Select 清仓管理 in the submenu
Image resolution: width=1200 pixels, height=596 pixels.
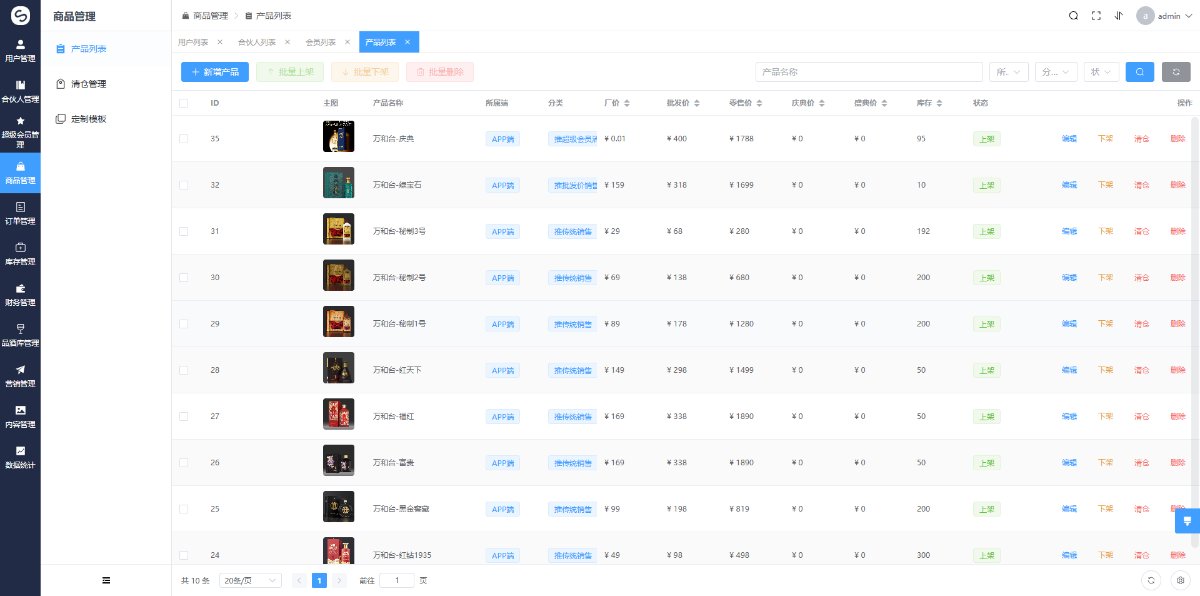[106, 84]
